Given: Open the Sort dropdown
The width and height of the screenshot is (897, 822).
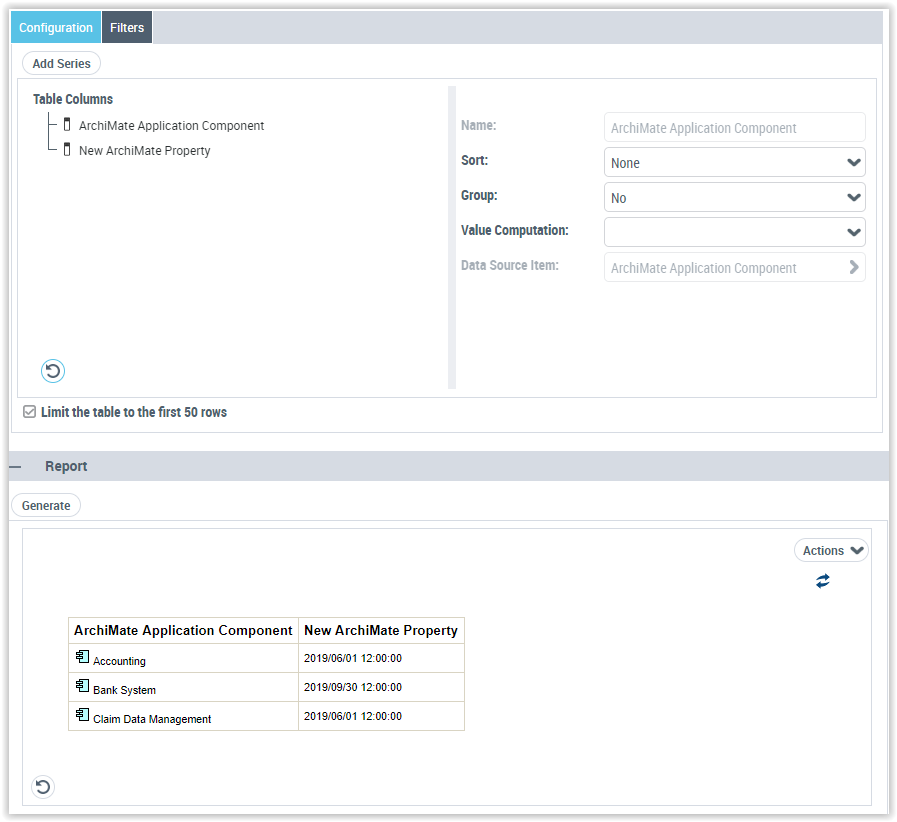Looking at the screenshot, I should 734,163.
